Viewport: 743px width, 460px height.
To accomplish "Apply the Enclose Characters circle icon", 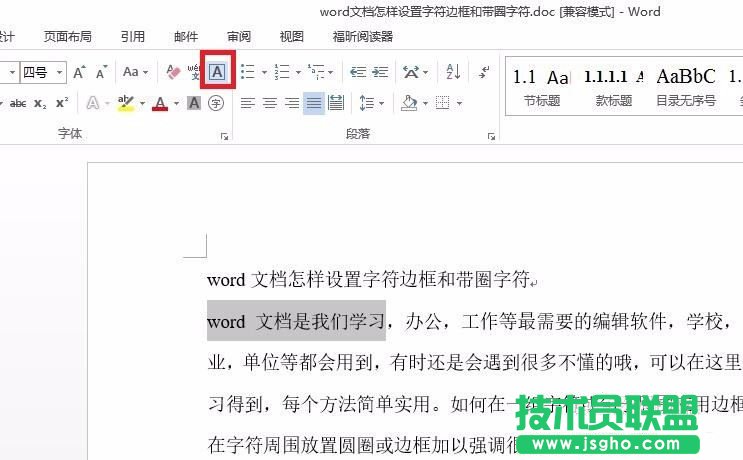I will coord(216,103).
